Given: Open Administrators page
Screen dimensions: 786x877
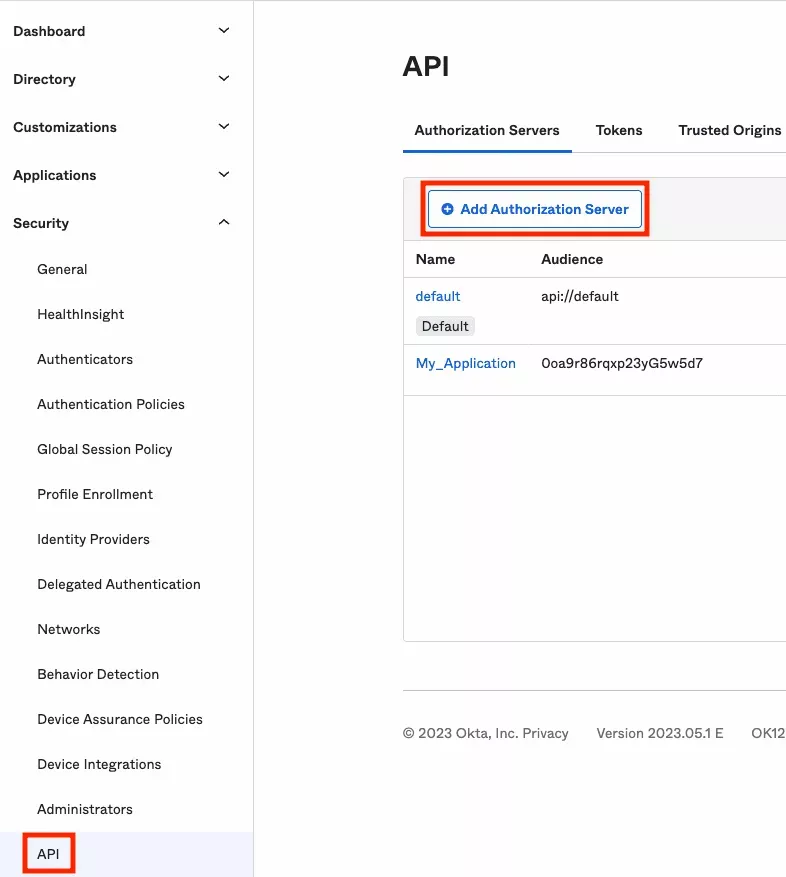Looking at the screenshot, I should 85,810.
